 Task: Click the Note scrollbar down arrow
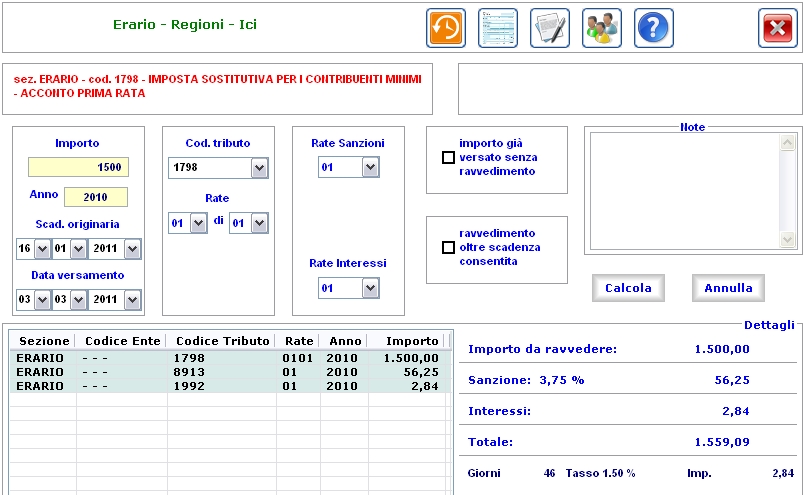788,239
